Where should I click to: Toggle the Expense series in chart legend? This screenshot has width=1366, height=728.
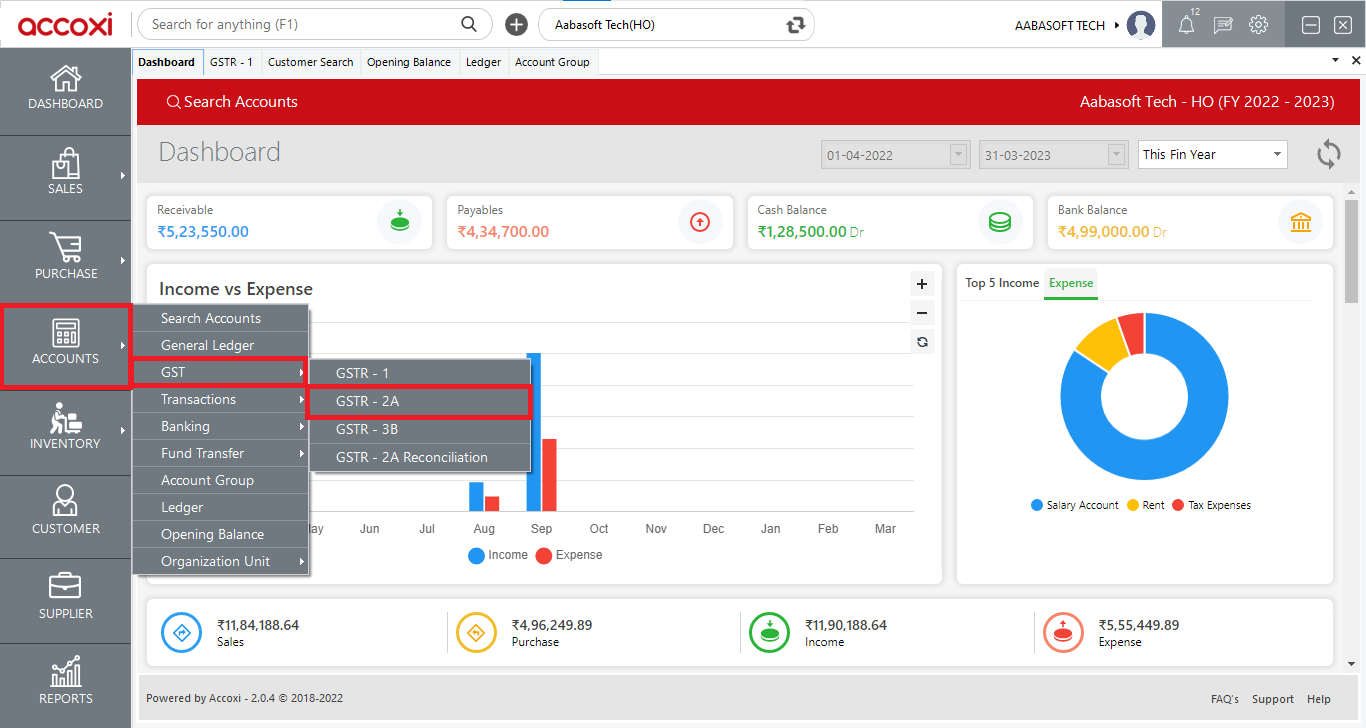click(x=569, y=555)
